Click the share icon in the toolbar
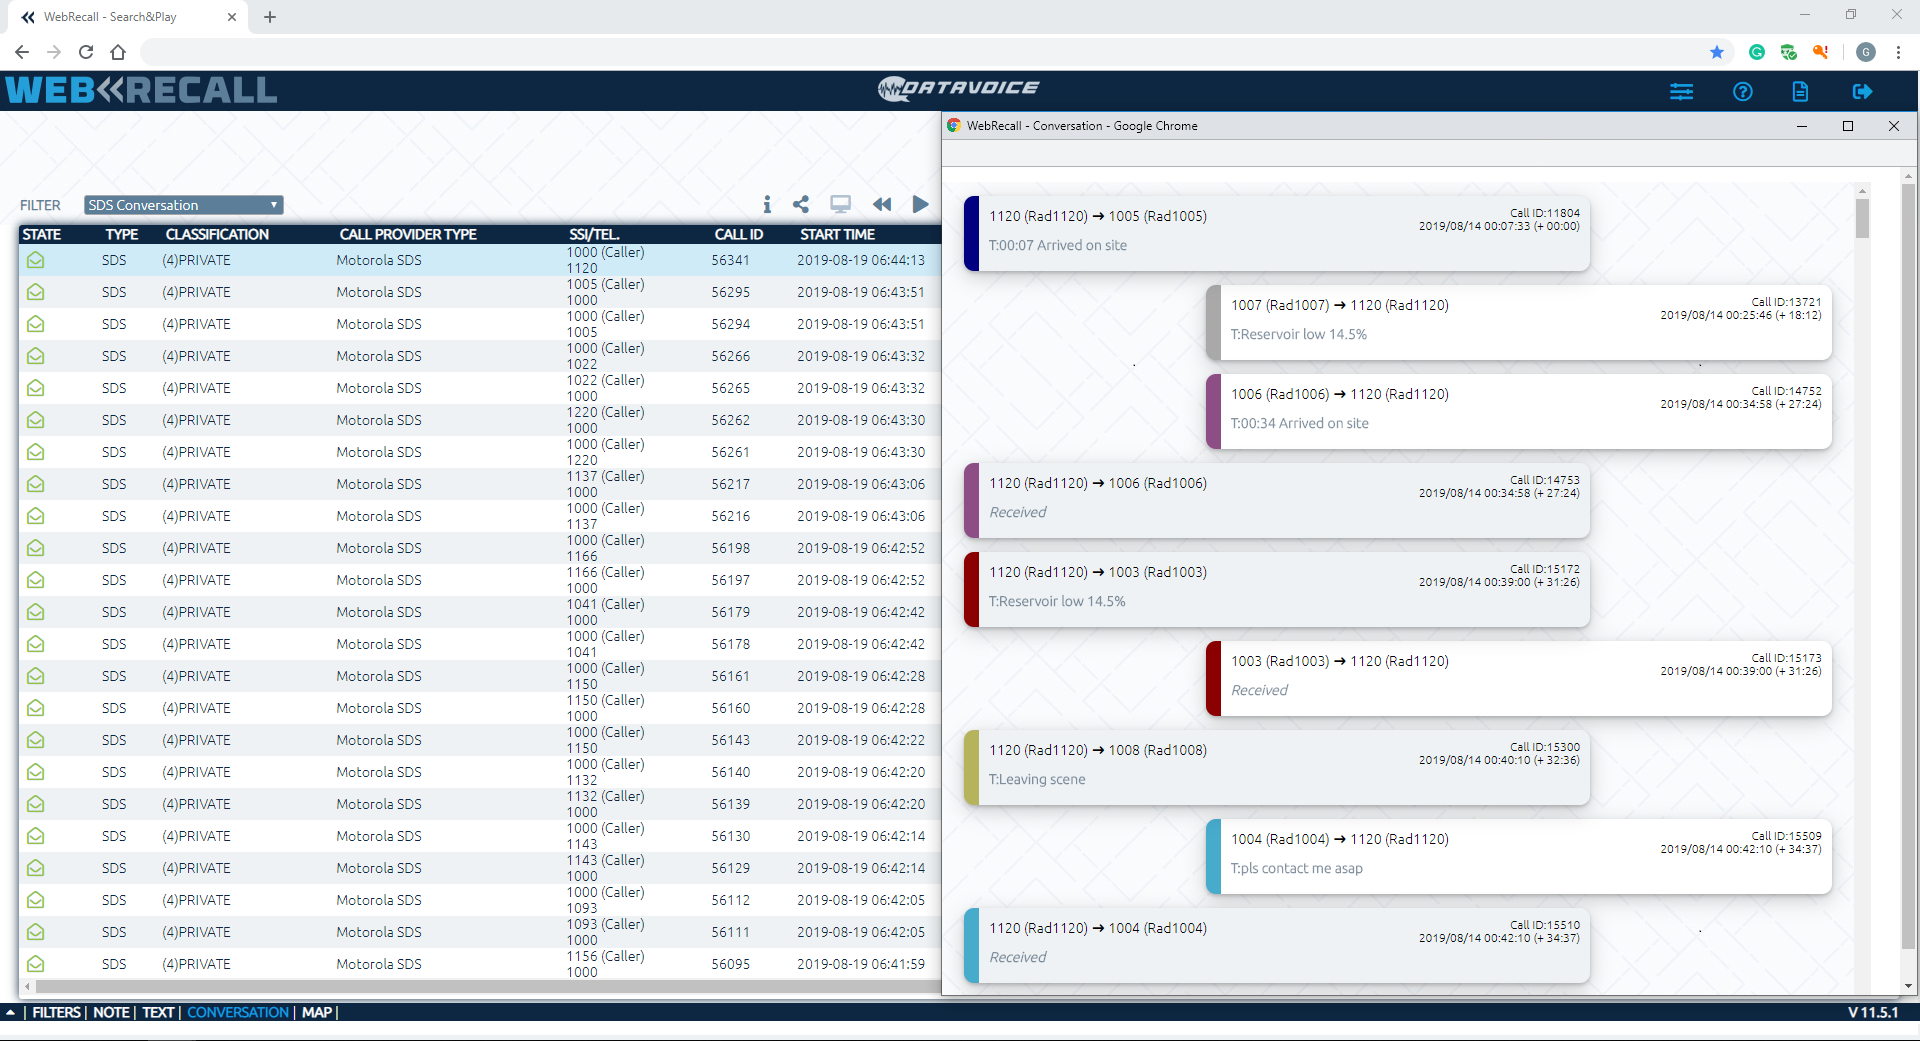The width and height of the screenshot is (1920, 1041). pyautogui.click(x=801, y=204)
